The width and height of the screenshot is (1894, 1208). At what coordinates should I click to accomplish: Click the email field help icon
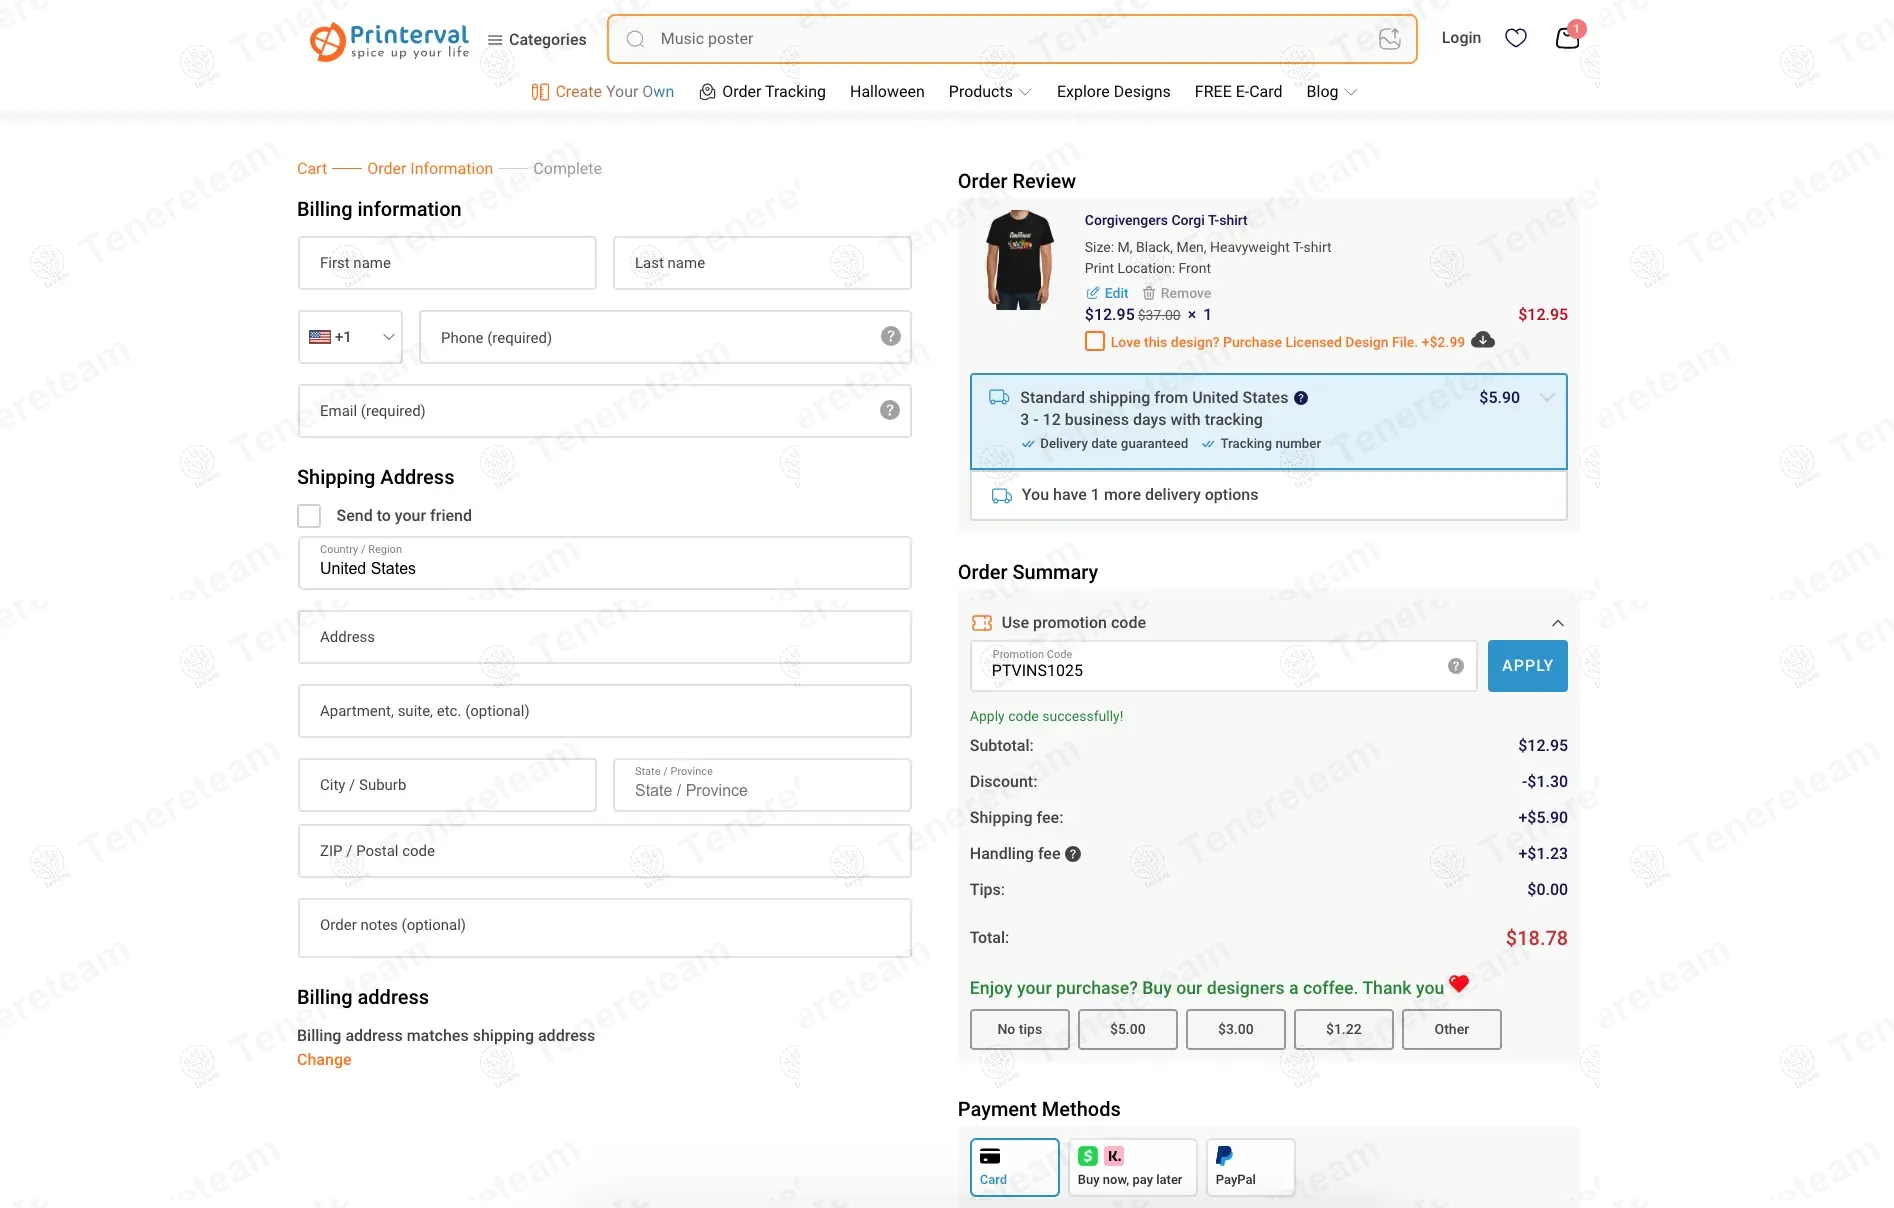click(889, 411)
